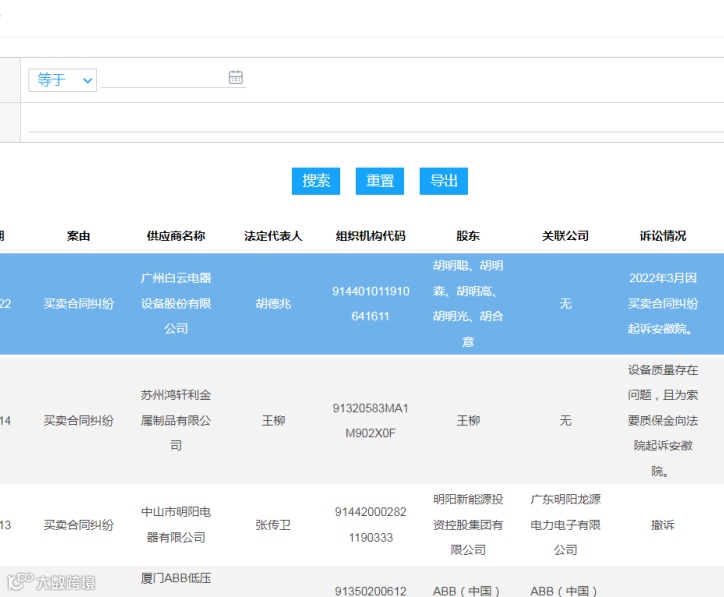Click the legal representative 胡德兆 cell
Viewport: 724px width, 597px height.
pos(273,303)
